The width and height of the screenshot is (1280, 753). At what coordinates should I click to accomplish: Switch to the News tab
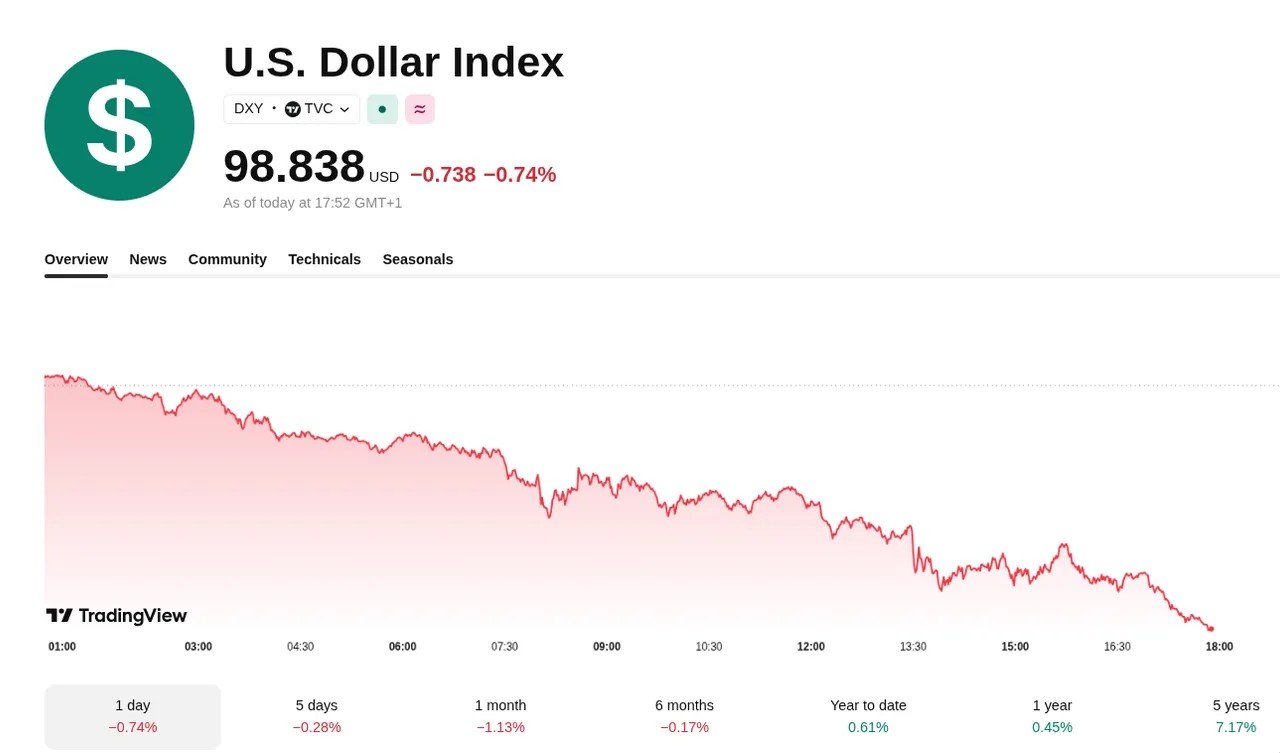tap(148, 259)
